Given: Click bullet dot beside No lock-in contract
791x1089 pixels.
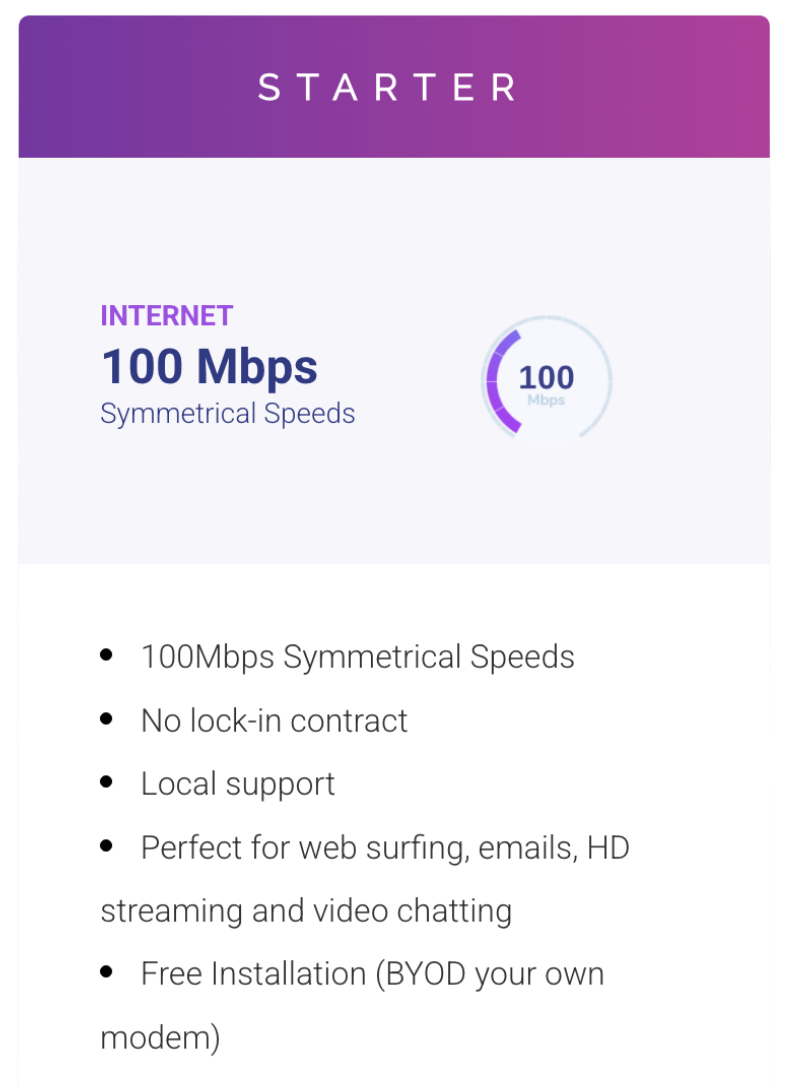Looking at the screenshot, I should tap(107, 720).
